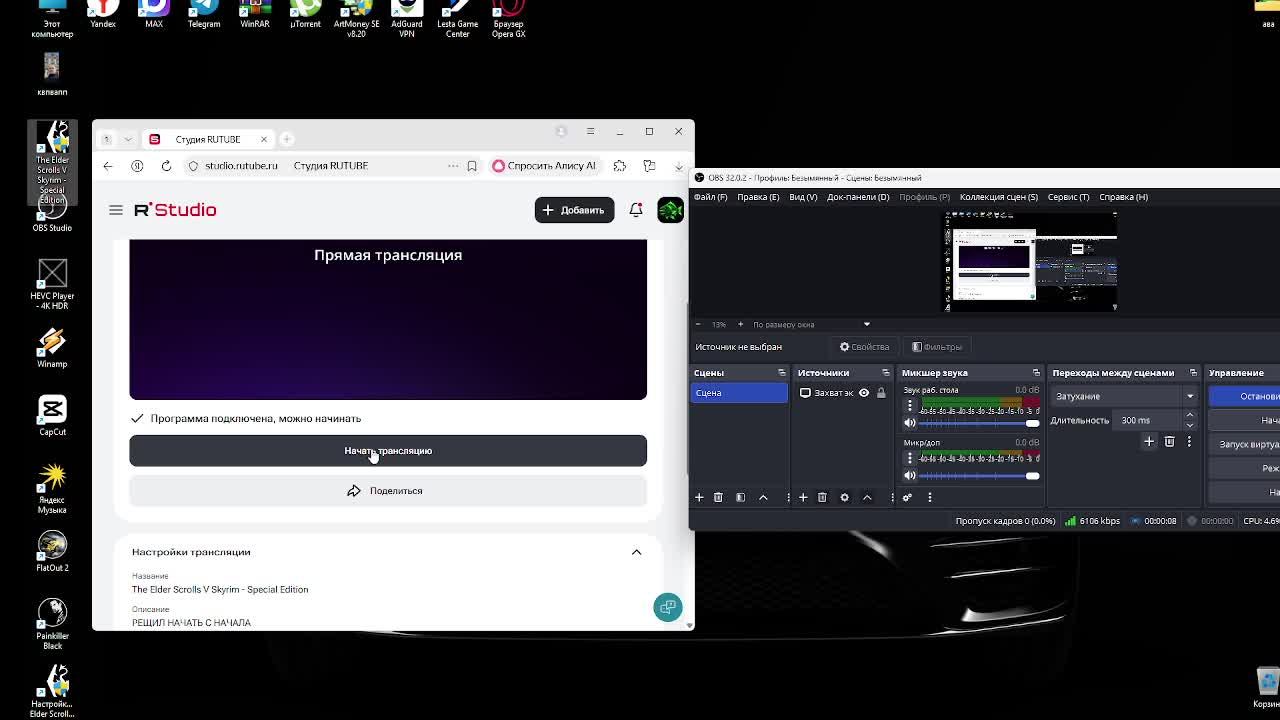The image size is (1280, 720).
Task: Open the Правка menu in OBS
Action: pyautogui.click(x=758, y=197)
